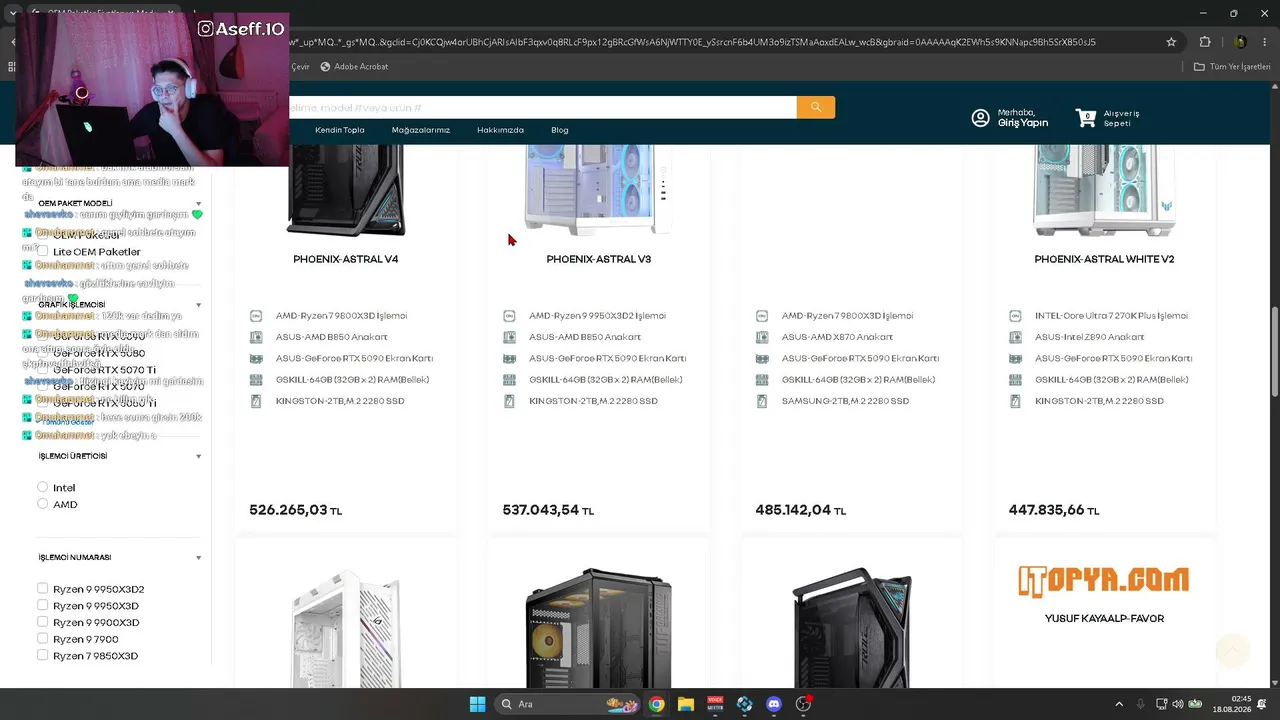Open the Windows Start menu
Viewport: 1280px width, 720px height.
477,704
